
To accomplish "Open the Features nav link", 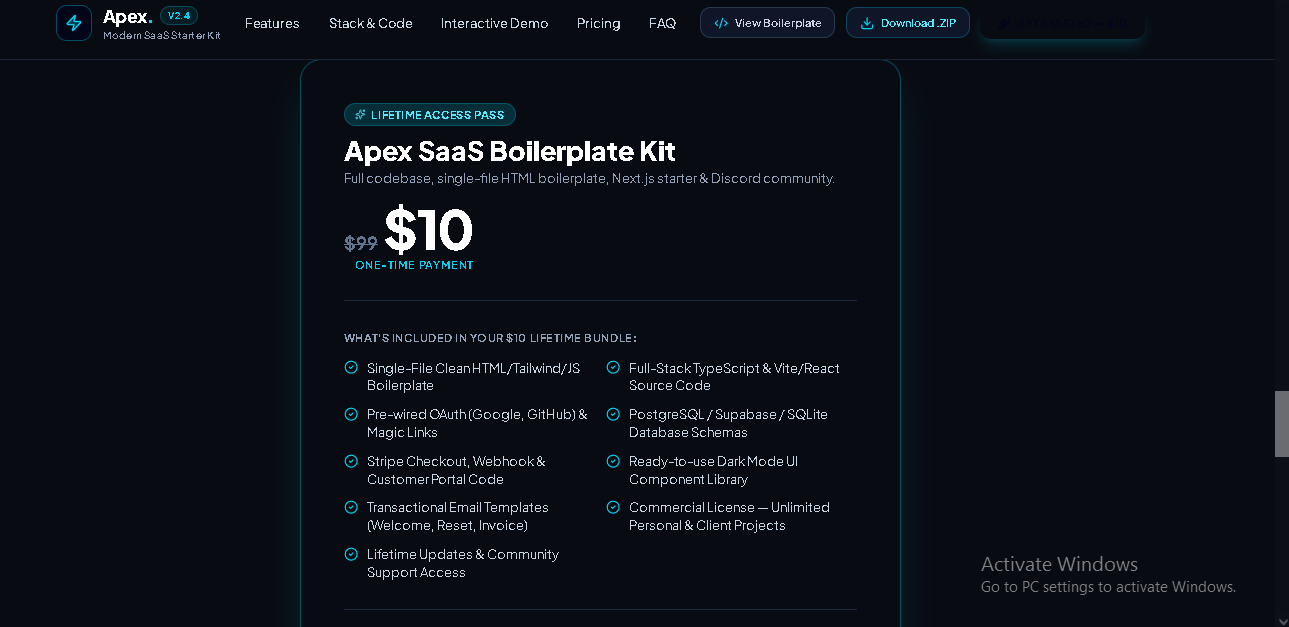I will [x=272, y=23].
